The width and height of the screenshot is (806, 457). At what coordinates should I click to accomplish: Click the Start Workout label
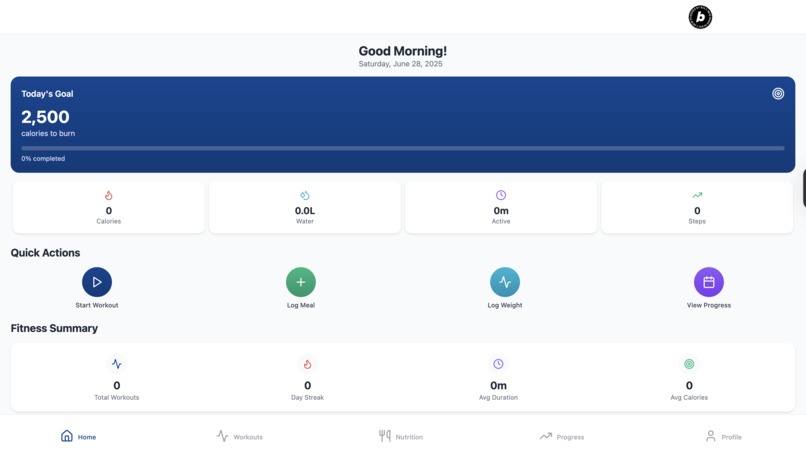(x=97, y=305)
